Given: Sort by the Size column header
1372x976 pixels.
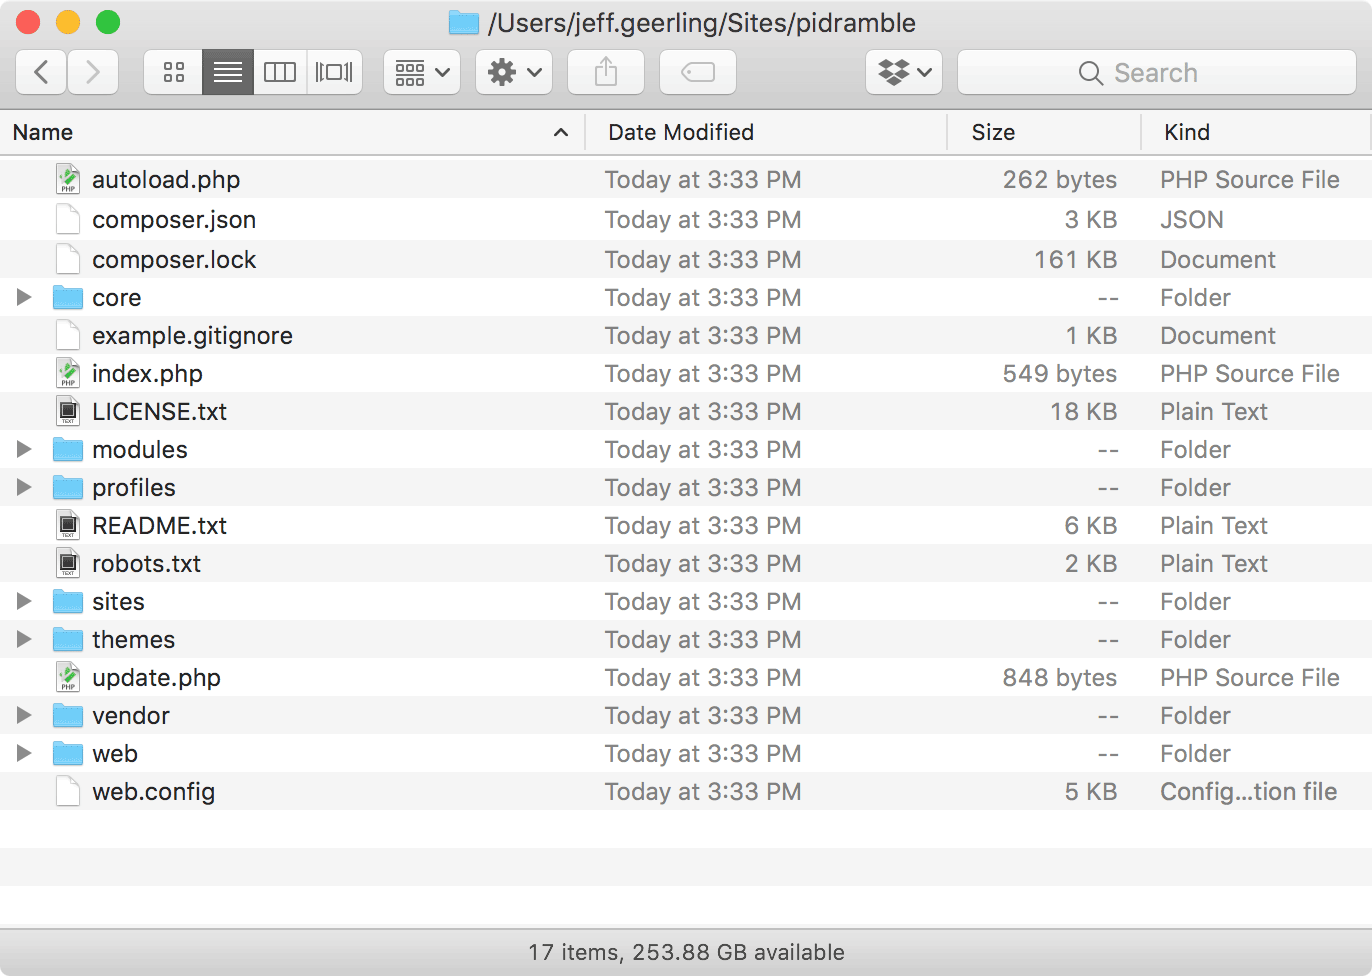Looking at the screenshot, I should [1044, 132].
